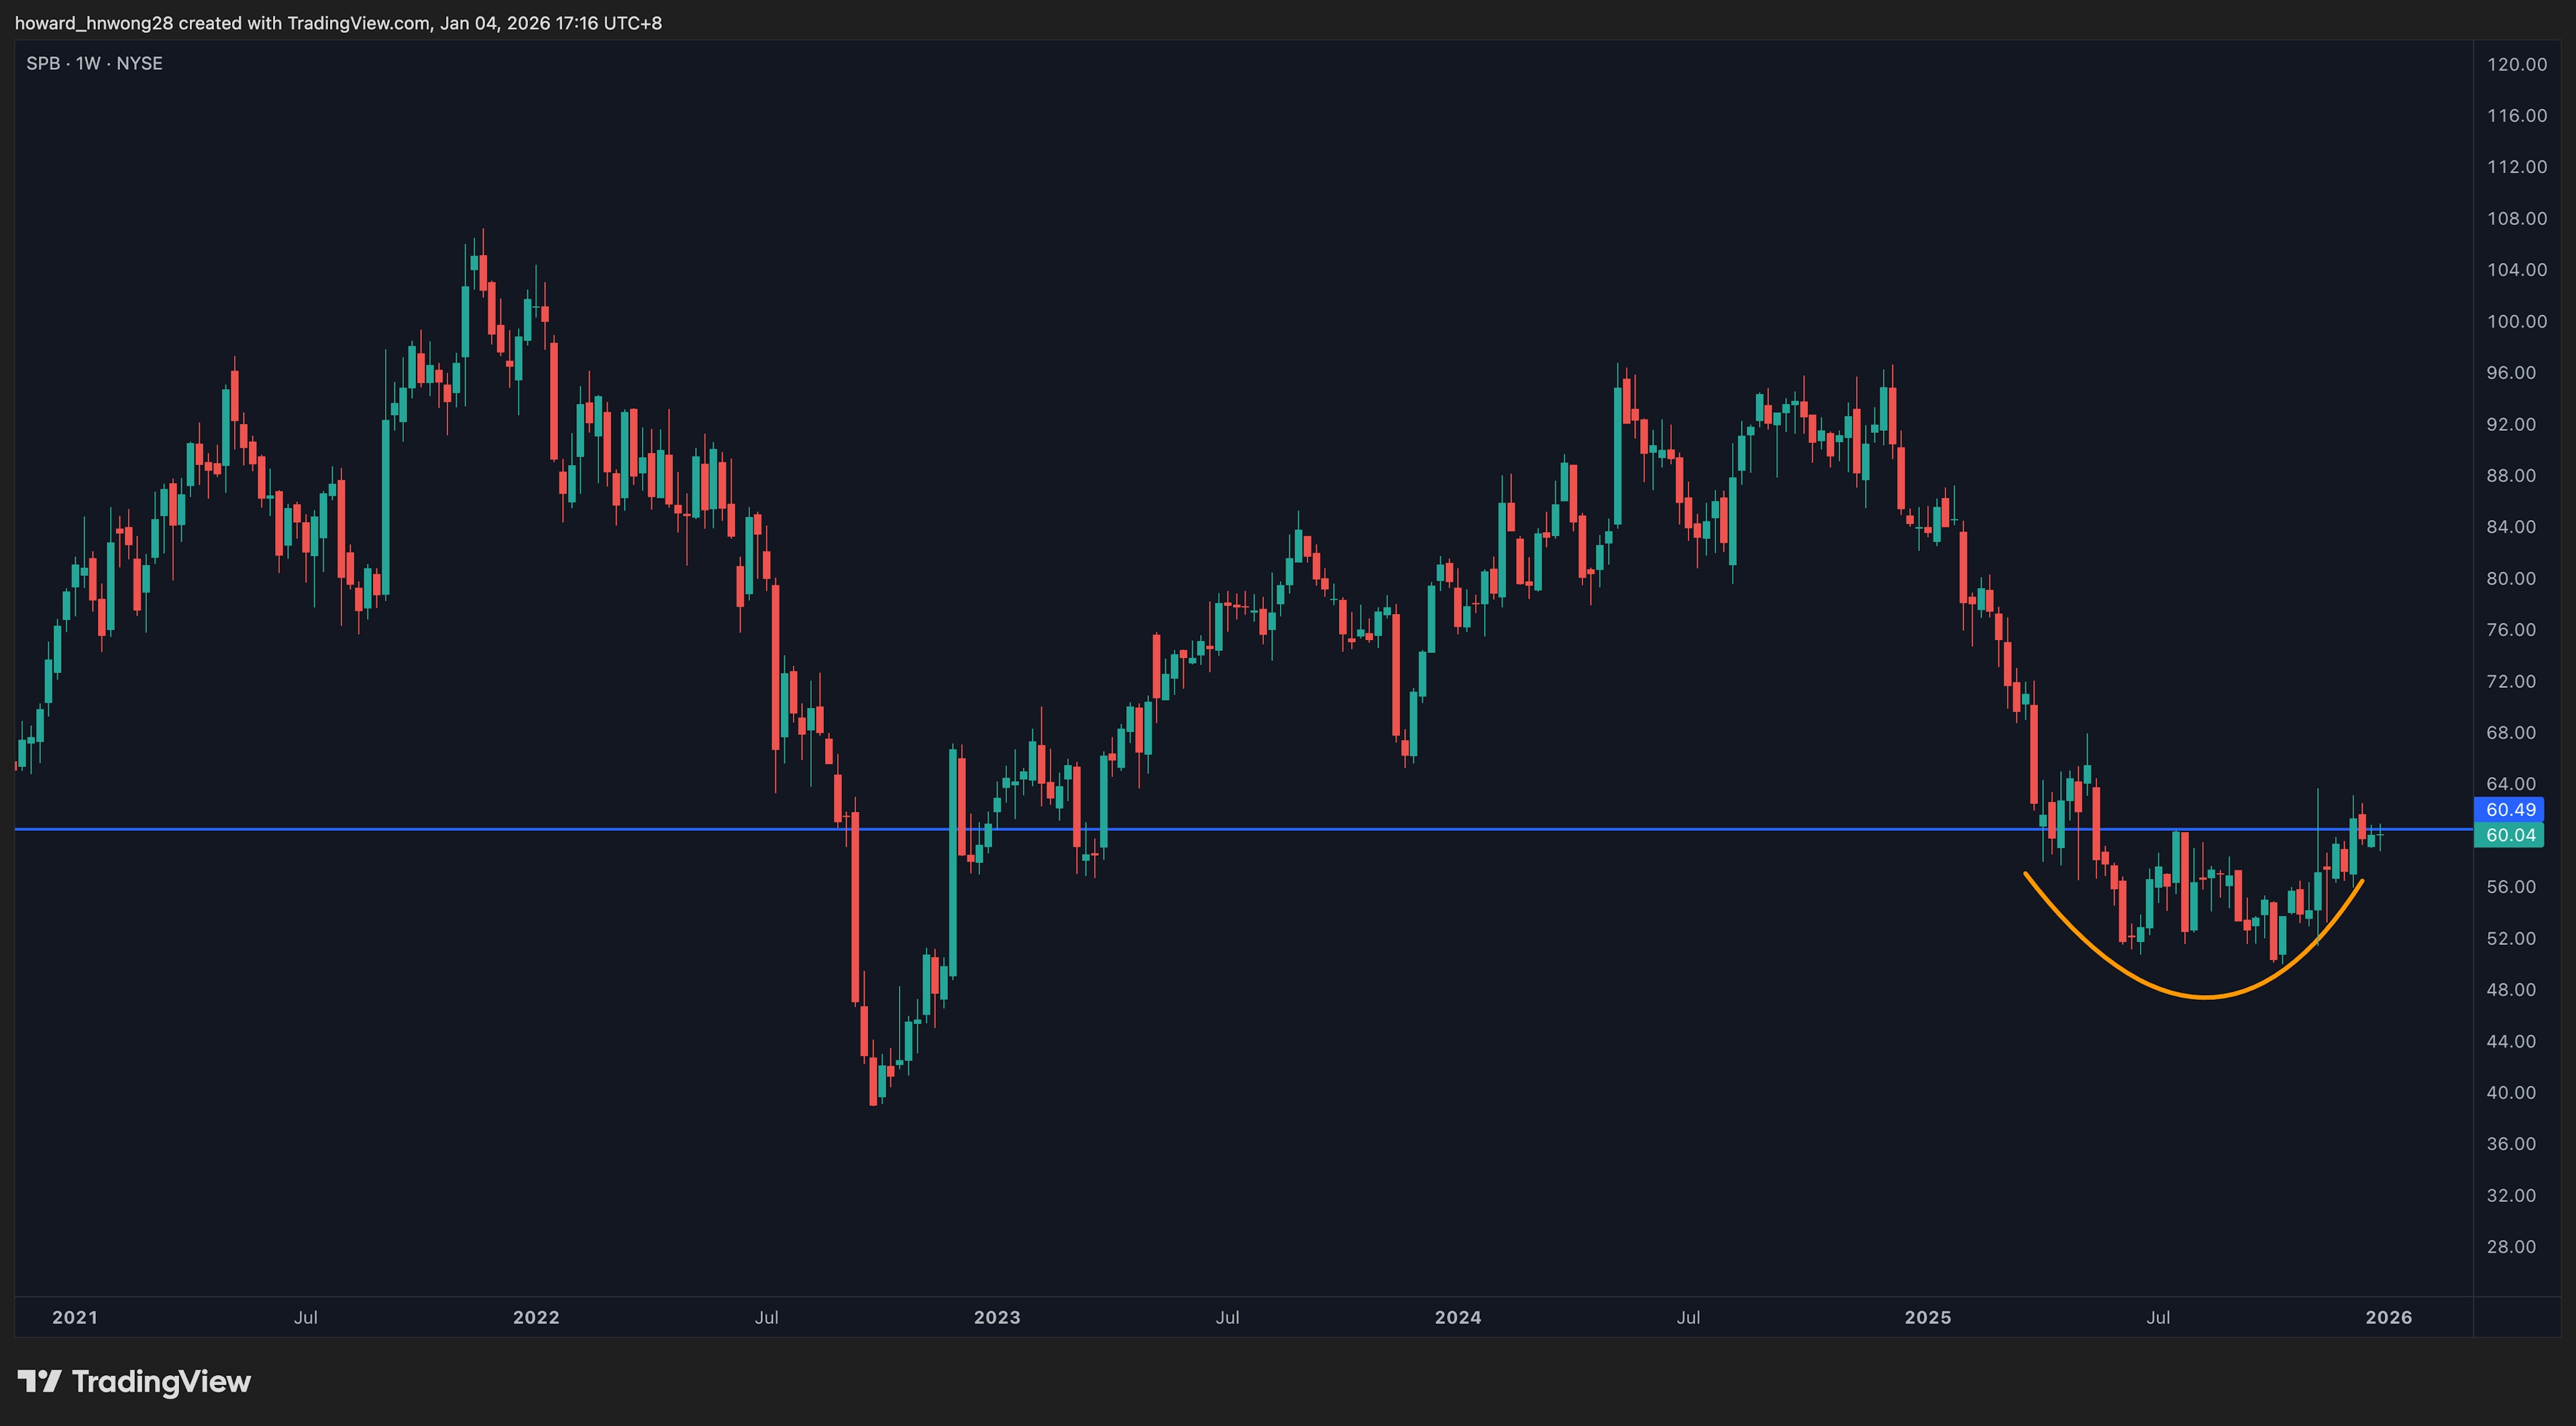
Task: Select the blue 60.49 price label
Action: click(x=2510, y=809)
